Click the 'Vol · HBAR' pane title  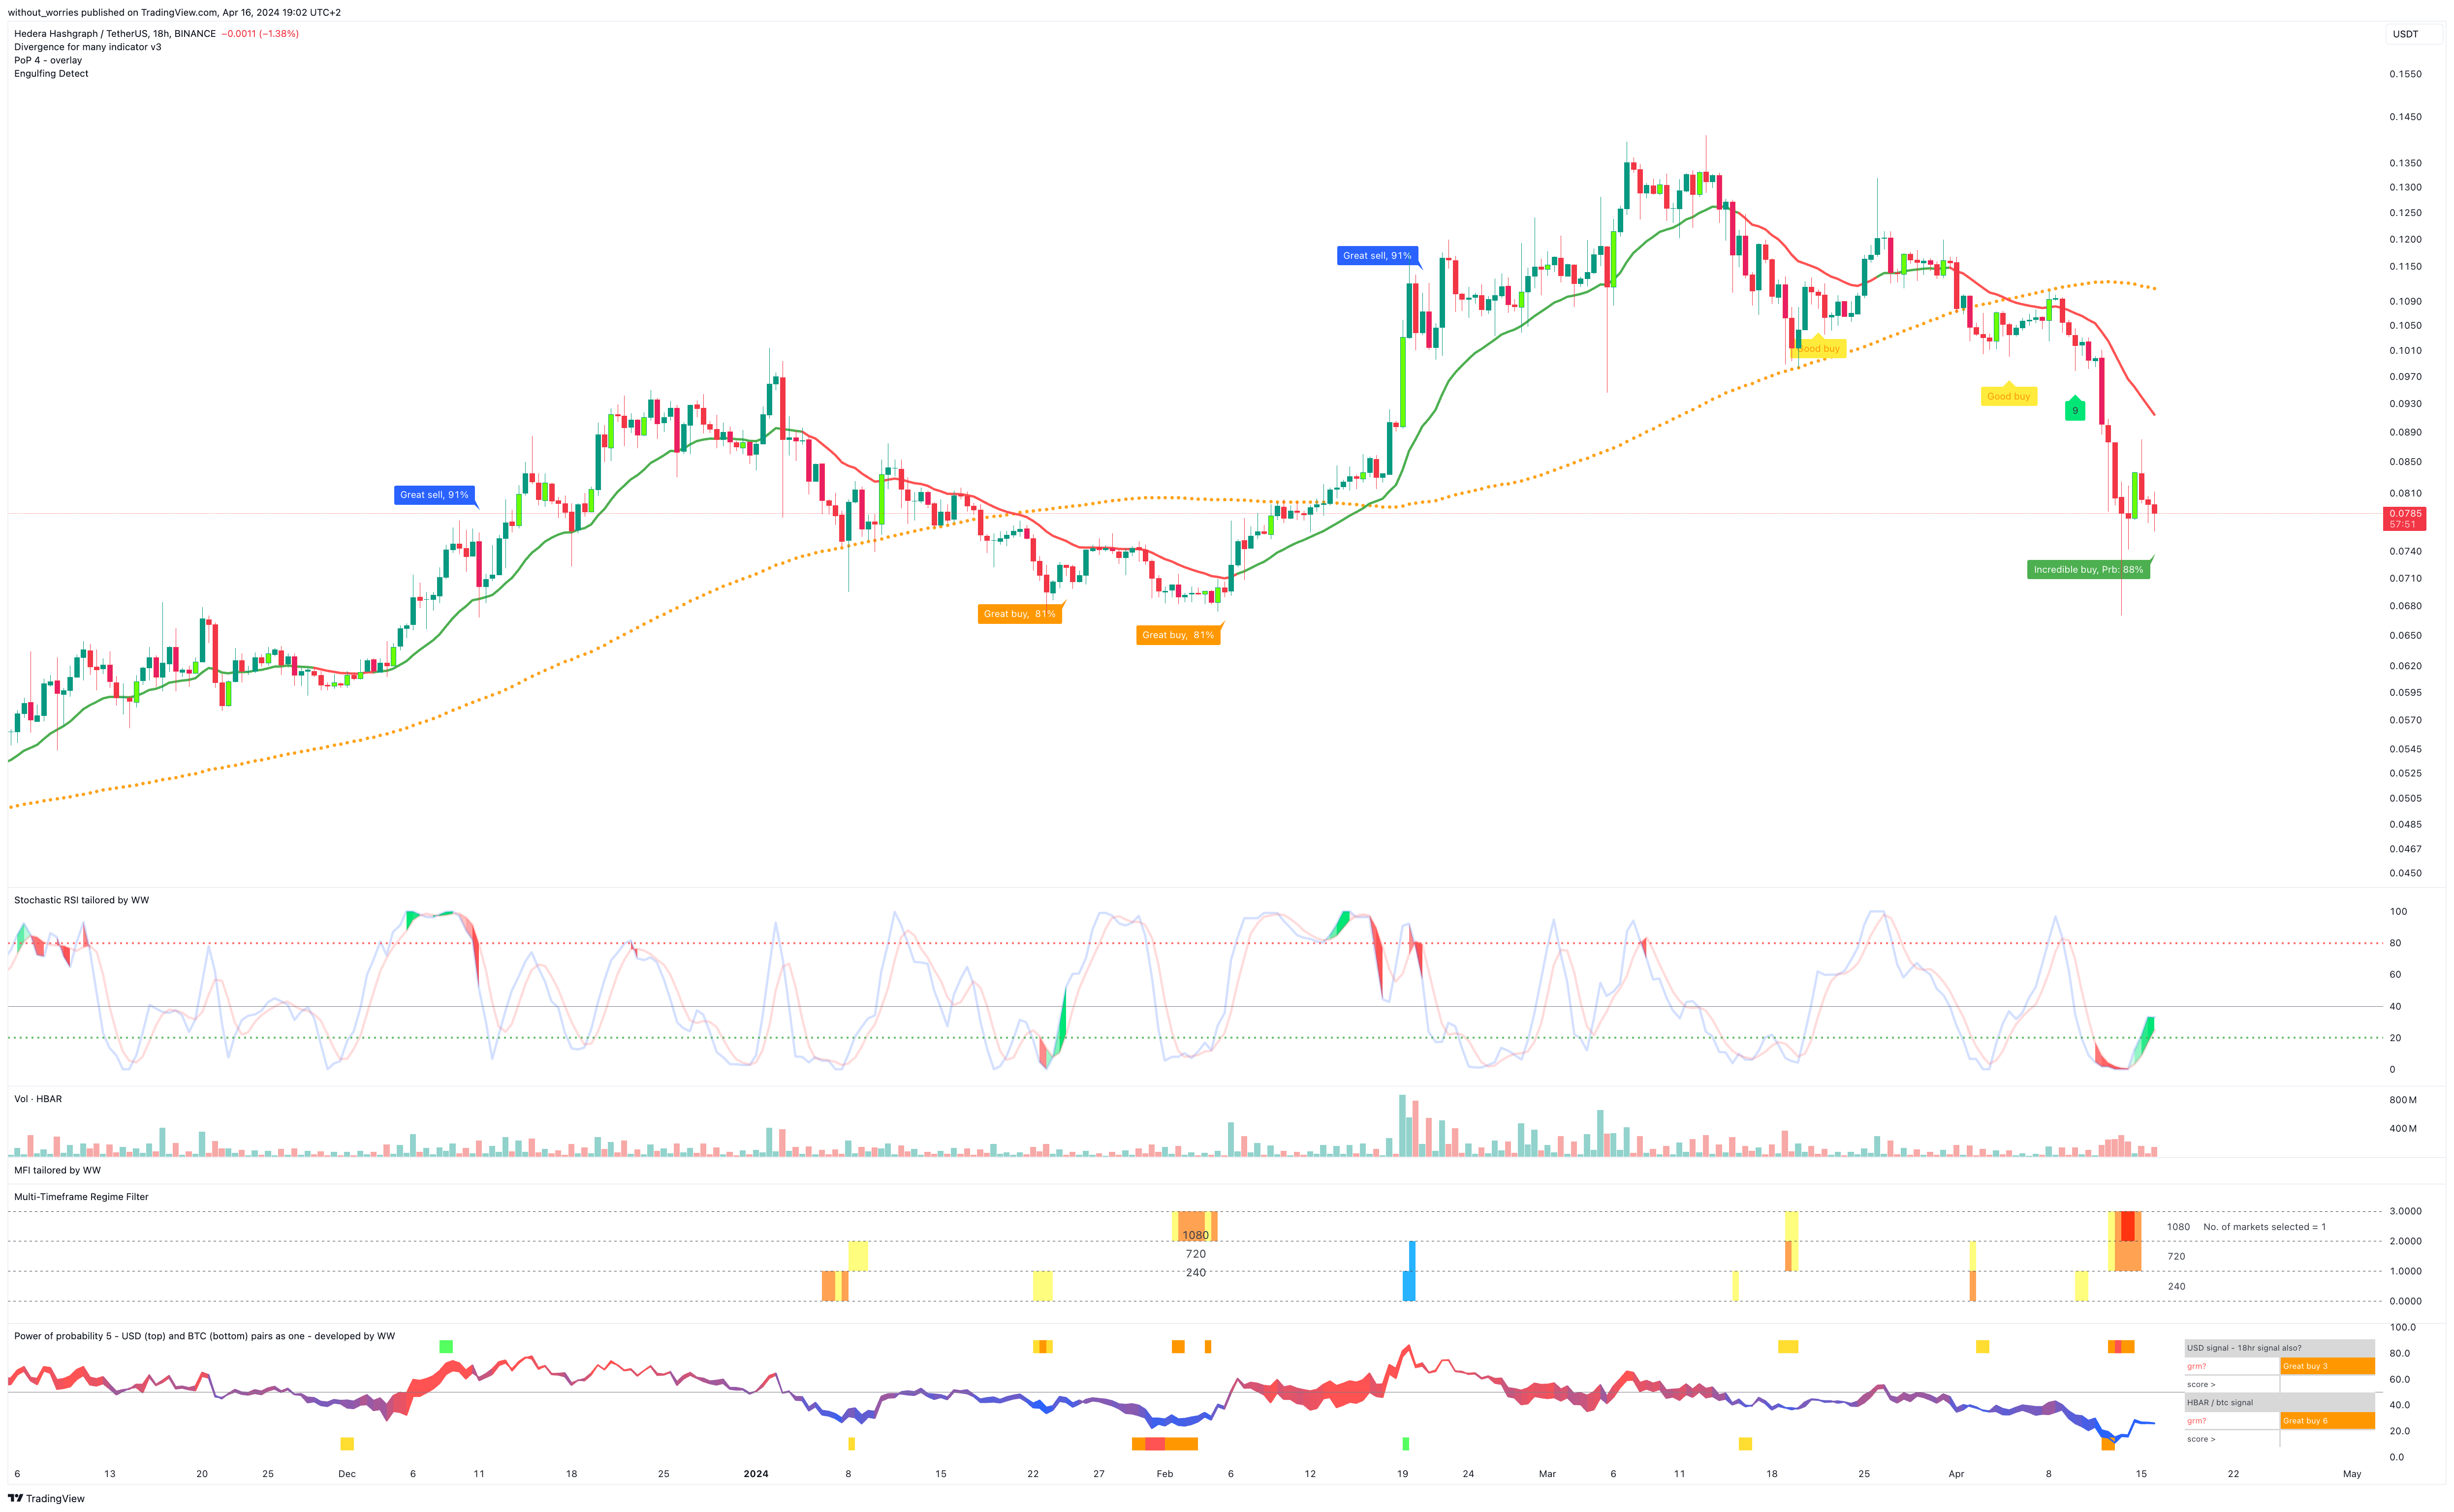[x=38, y=1099]
